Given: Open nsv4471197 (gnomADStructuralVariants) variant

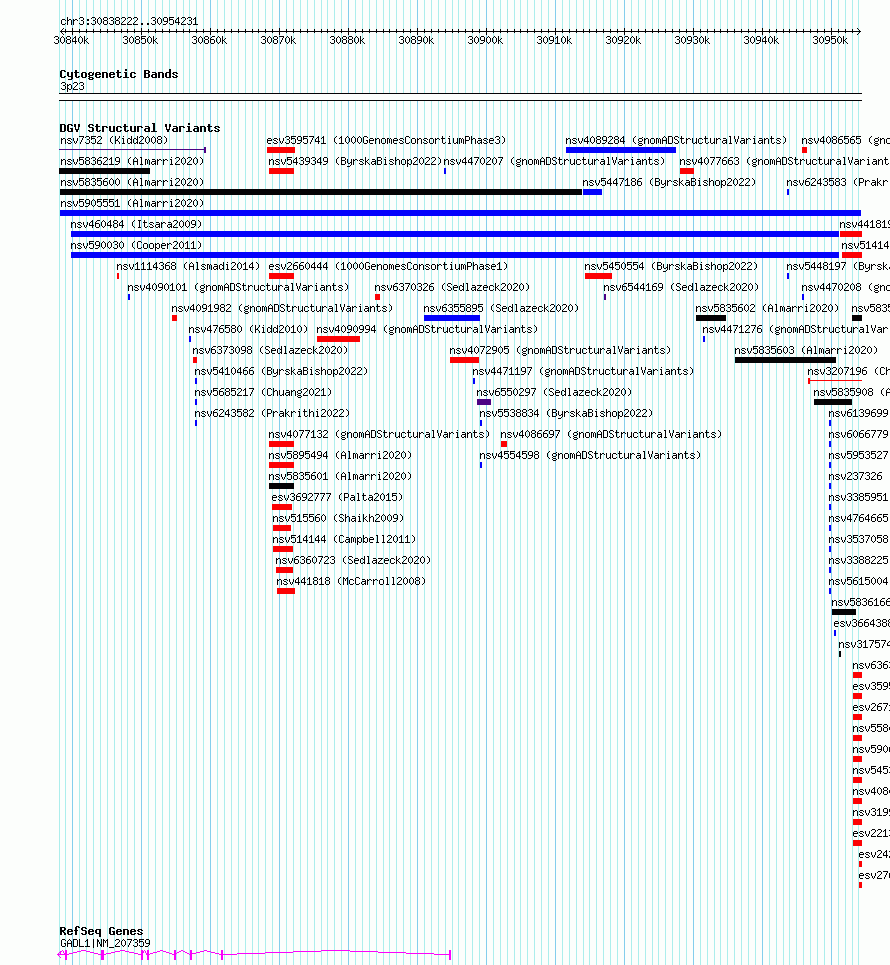Looking at the screenshot, I should 583,371.
